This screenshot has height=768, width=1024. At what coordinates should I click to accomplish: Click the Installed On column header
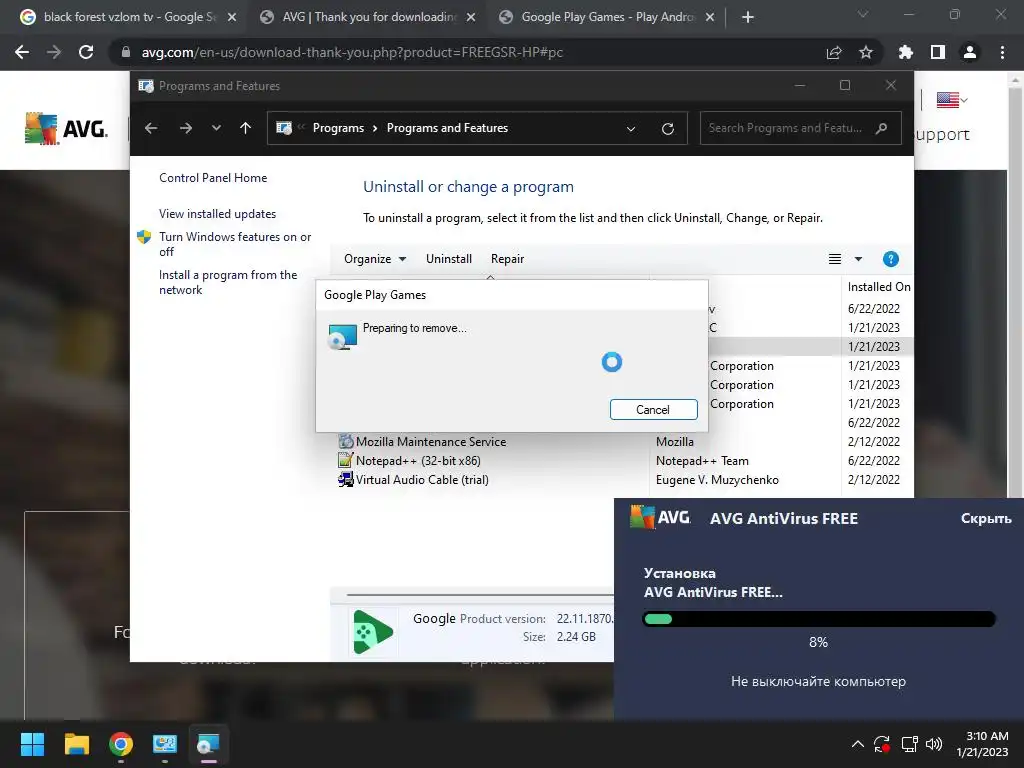click(878, 287)
